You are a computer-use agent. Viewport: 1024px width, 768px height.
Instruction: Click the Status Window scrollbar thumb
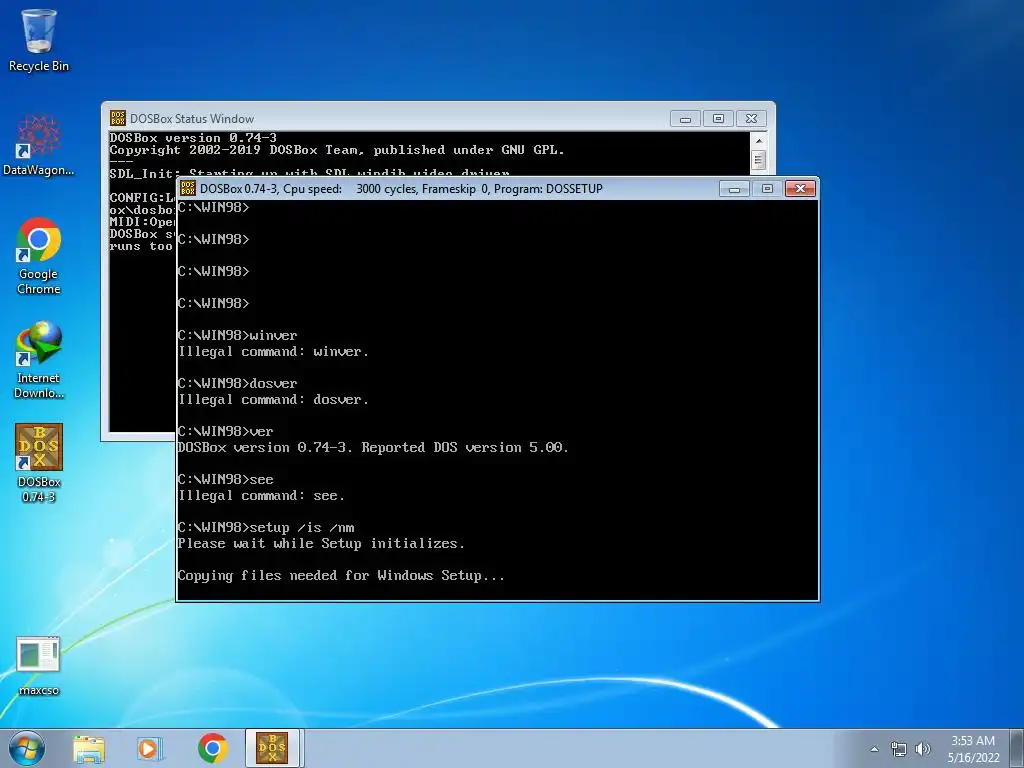759,159
